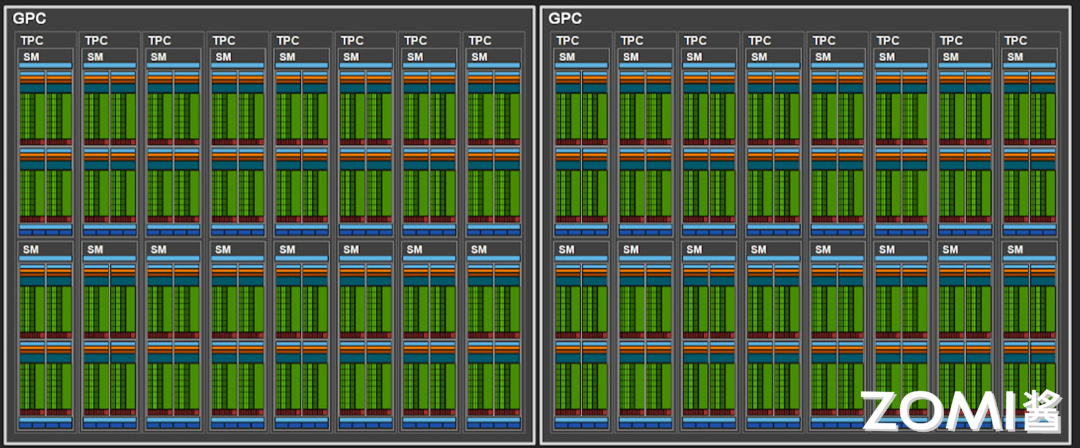The width and height of the screenshot is (1080, 448).
Task: Pick the fifth TPC label in right GPC
Action: coord(824,41)
